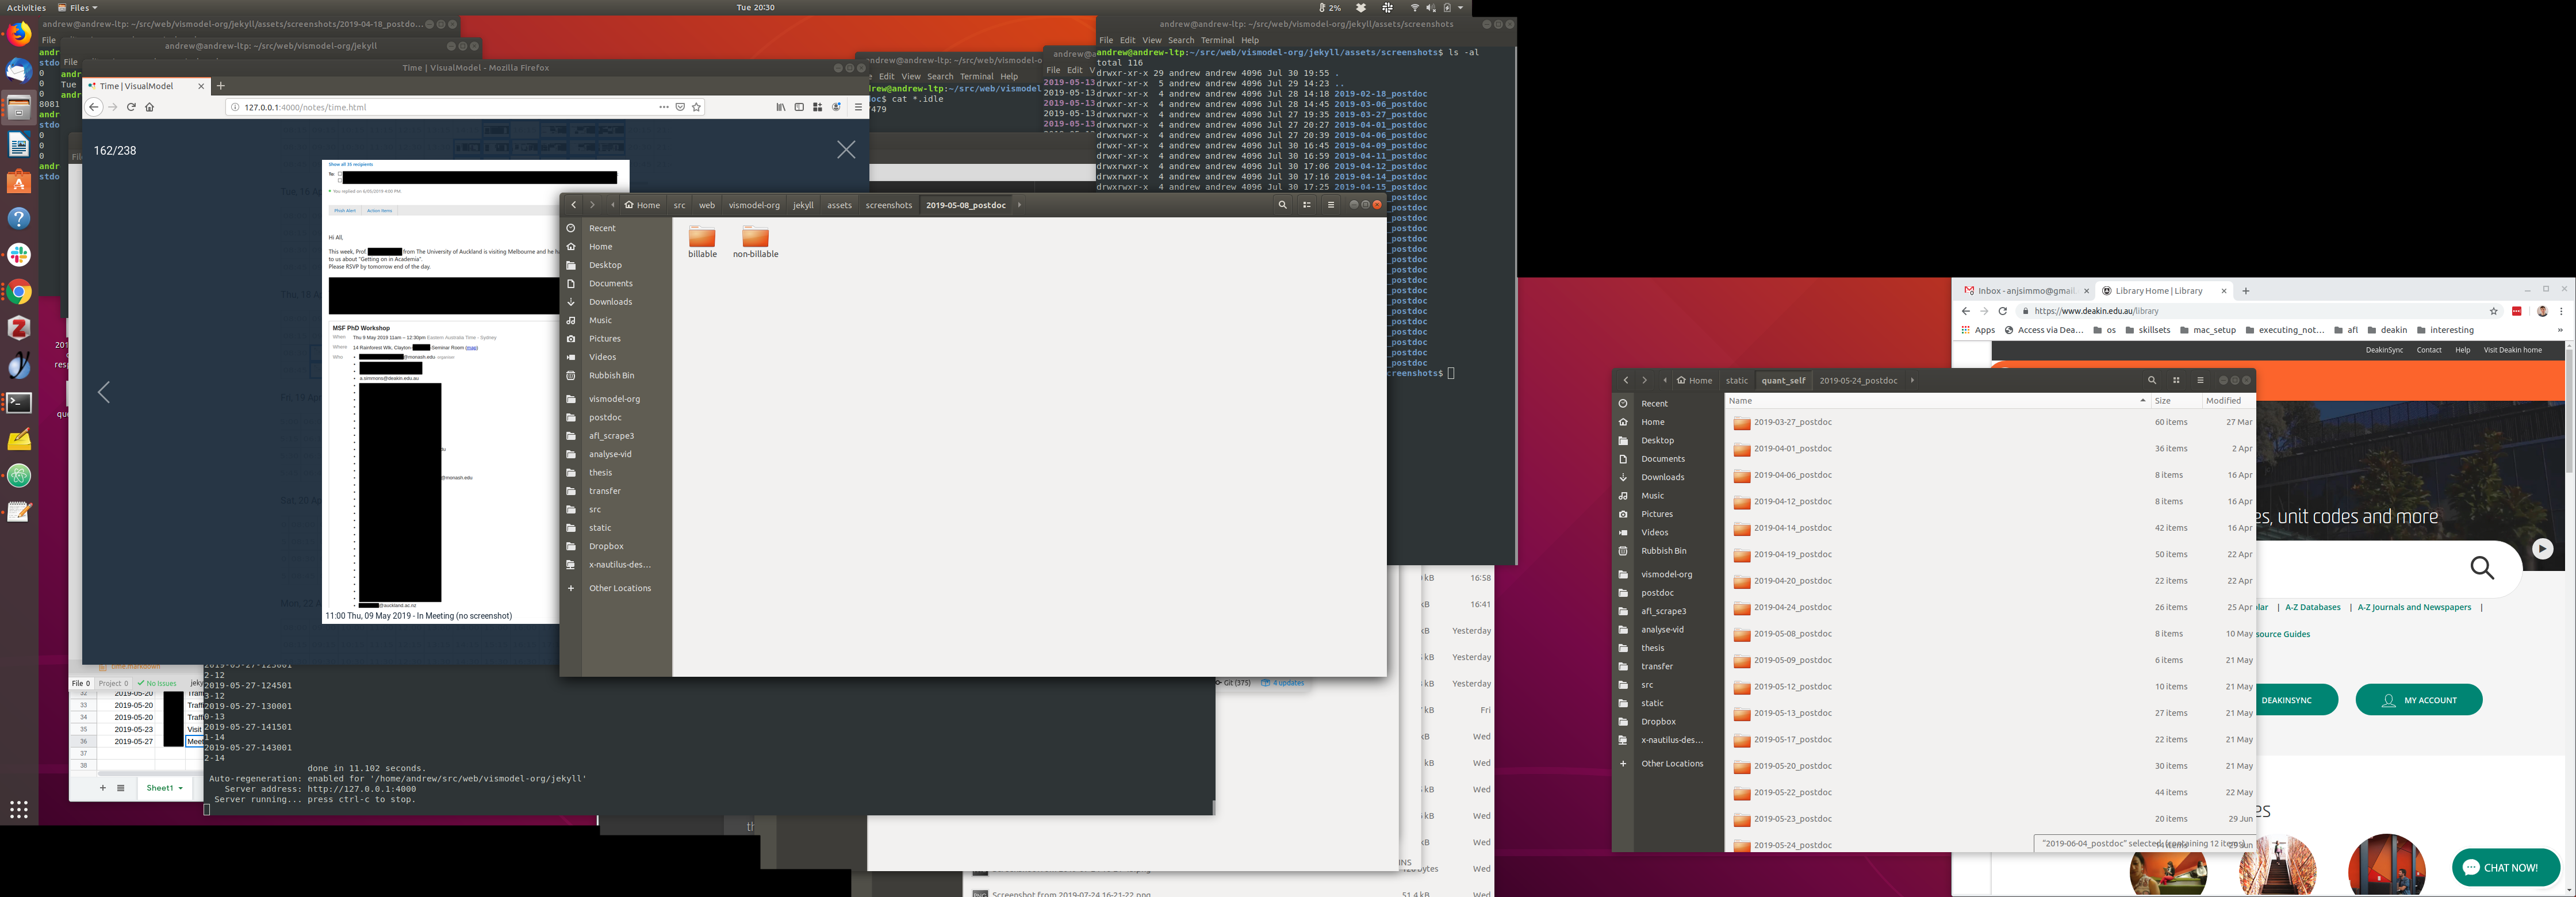Viewport: 2576px width, 897px height.
Task: Click Firefox home button
Action: coord(150,107)
